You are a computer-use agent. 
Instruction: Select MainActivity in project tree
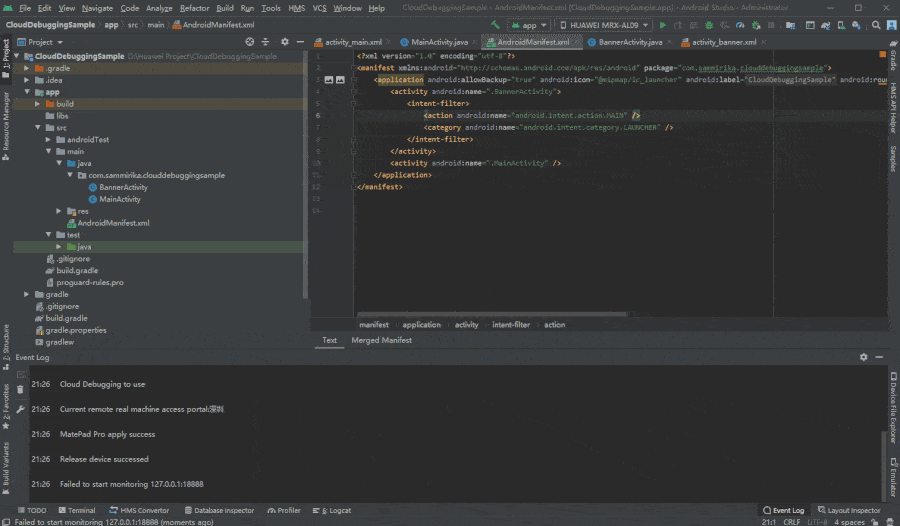click(x=120, y=199)
